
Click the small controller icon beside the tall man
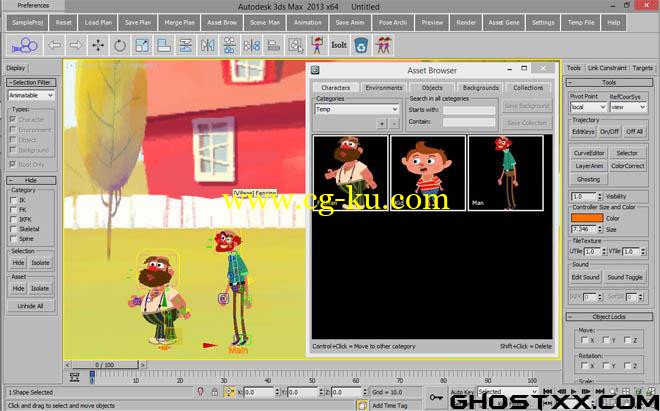224,299
